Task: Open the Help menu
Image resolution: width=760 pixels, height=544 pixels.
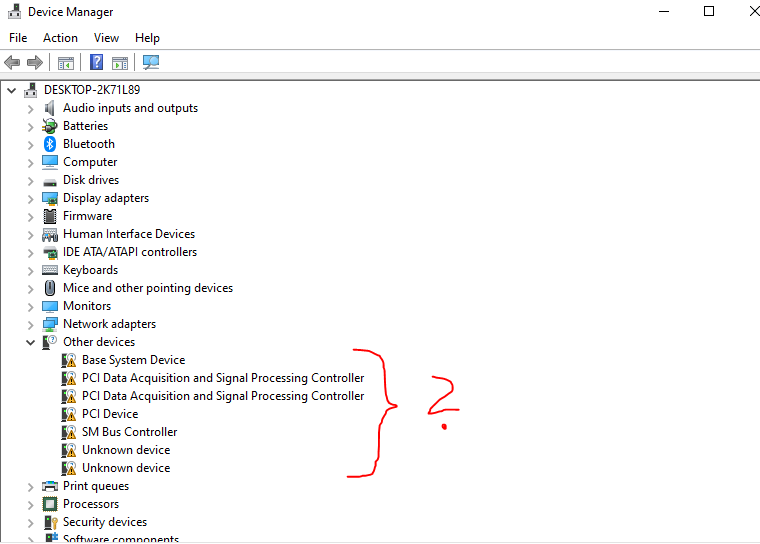Action: (147, 38)
